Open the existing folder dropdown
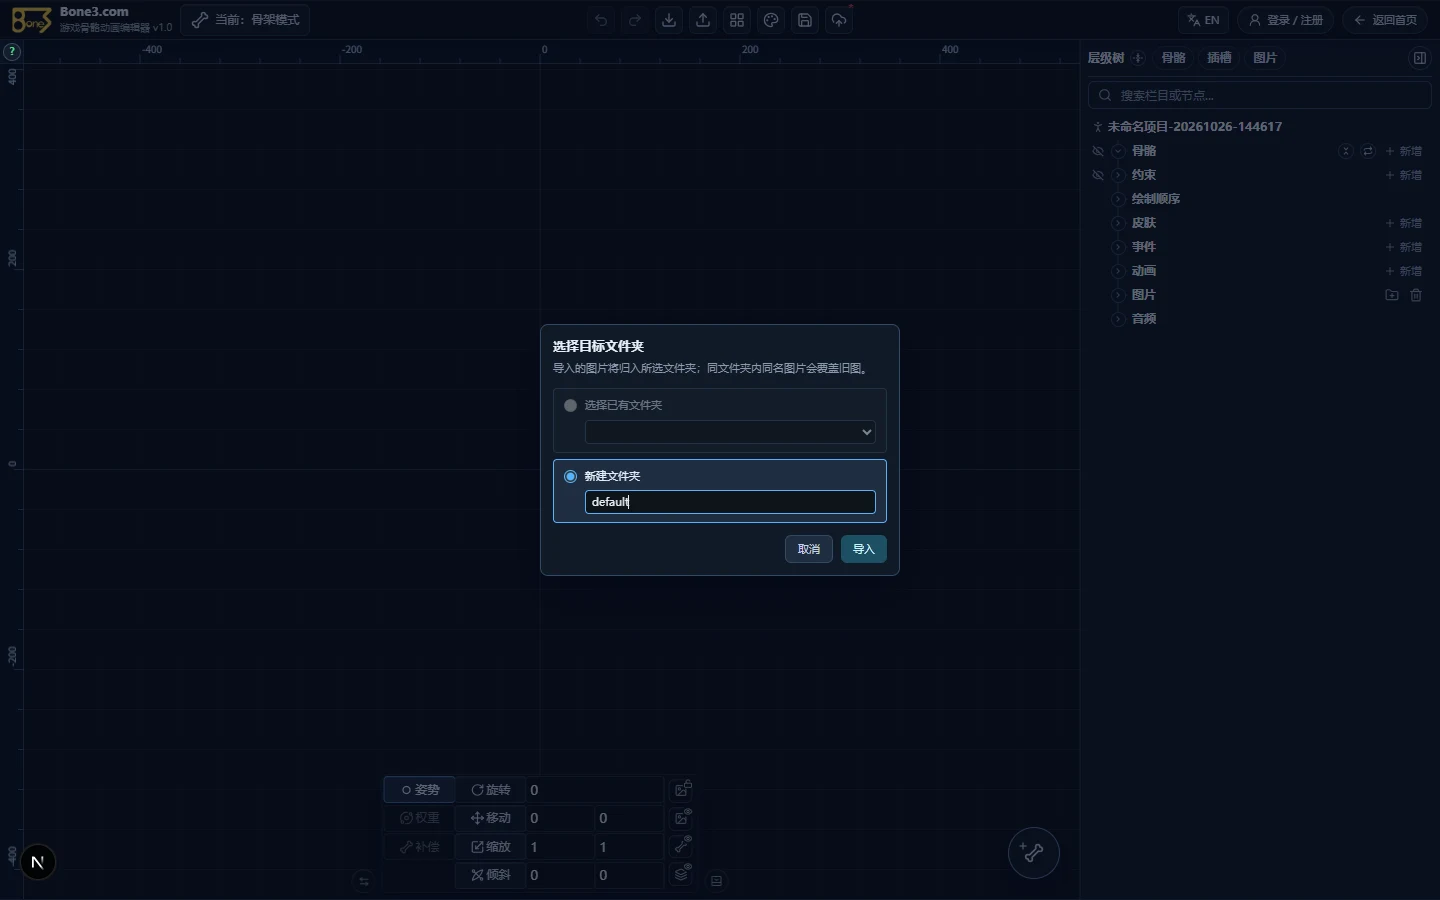1440x900 pixels. [730, 432]
